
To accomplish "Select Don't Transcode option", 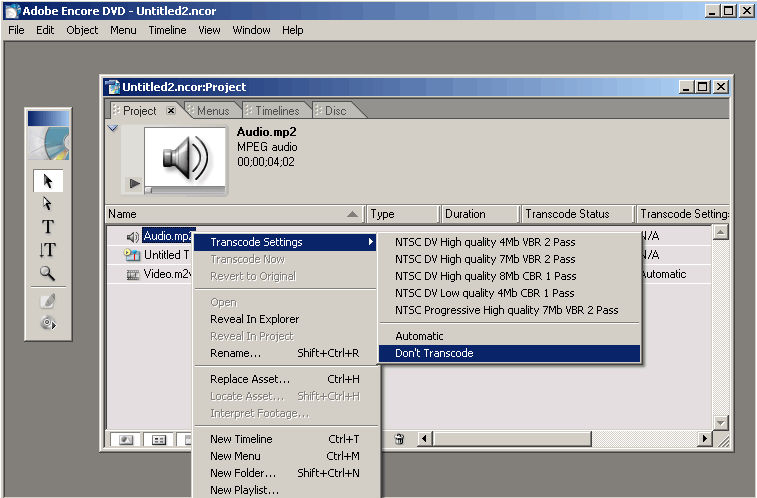I will pos(509,353).
